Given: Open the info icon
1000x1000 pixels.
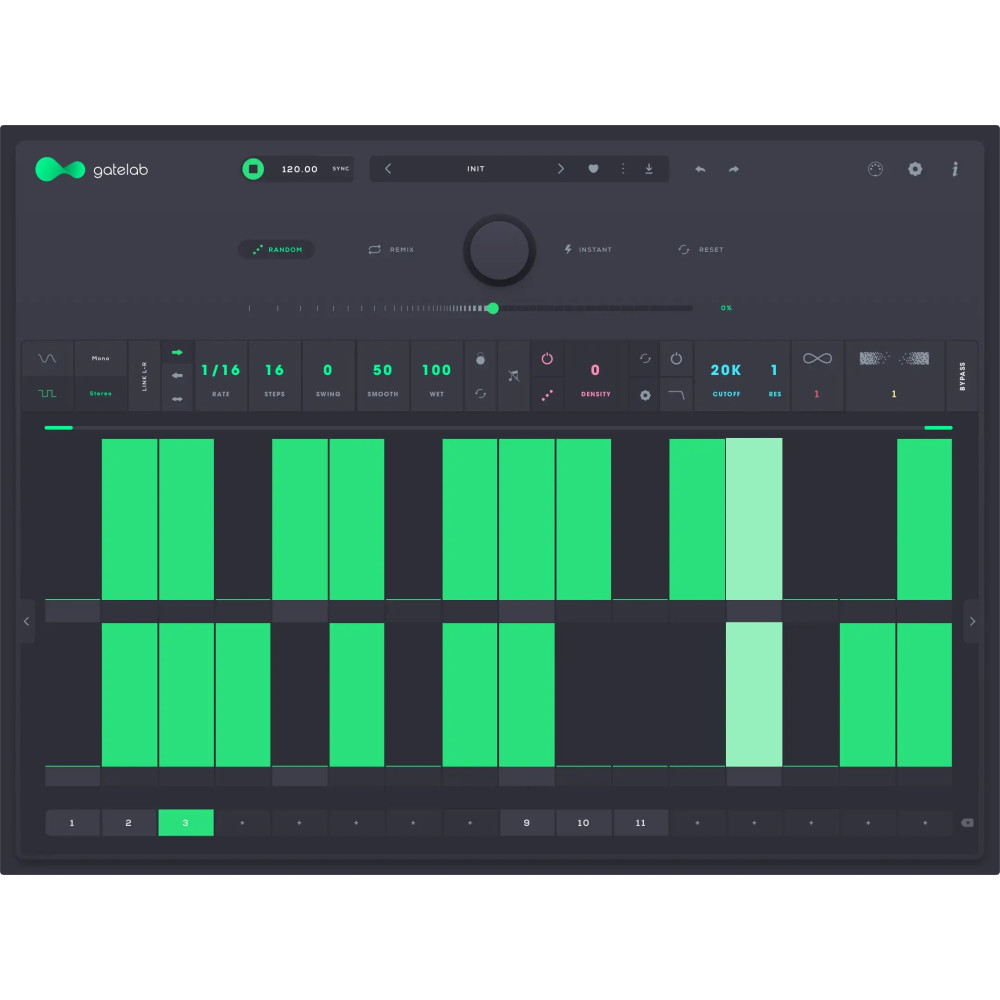Looking at the screenshot, I should pos(955,169).
